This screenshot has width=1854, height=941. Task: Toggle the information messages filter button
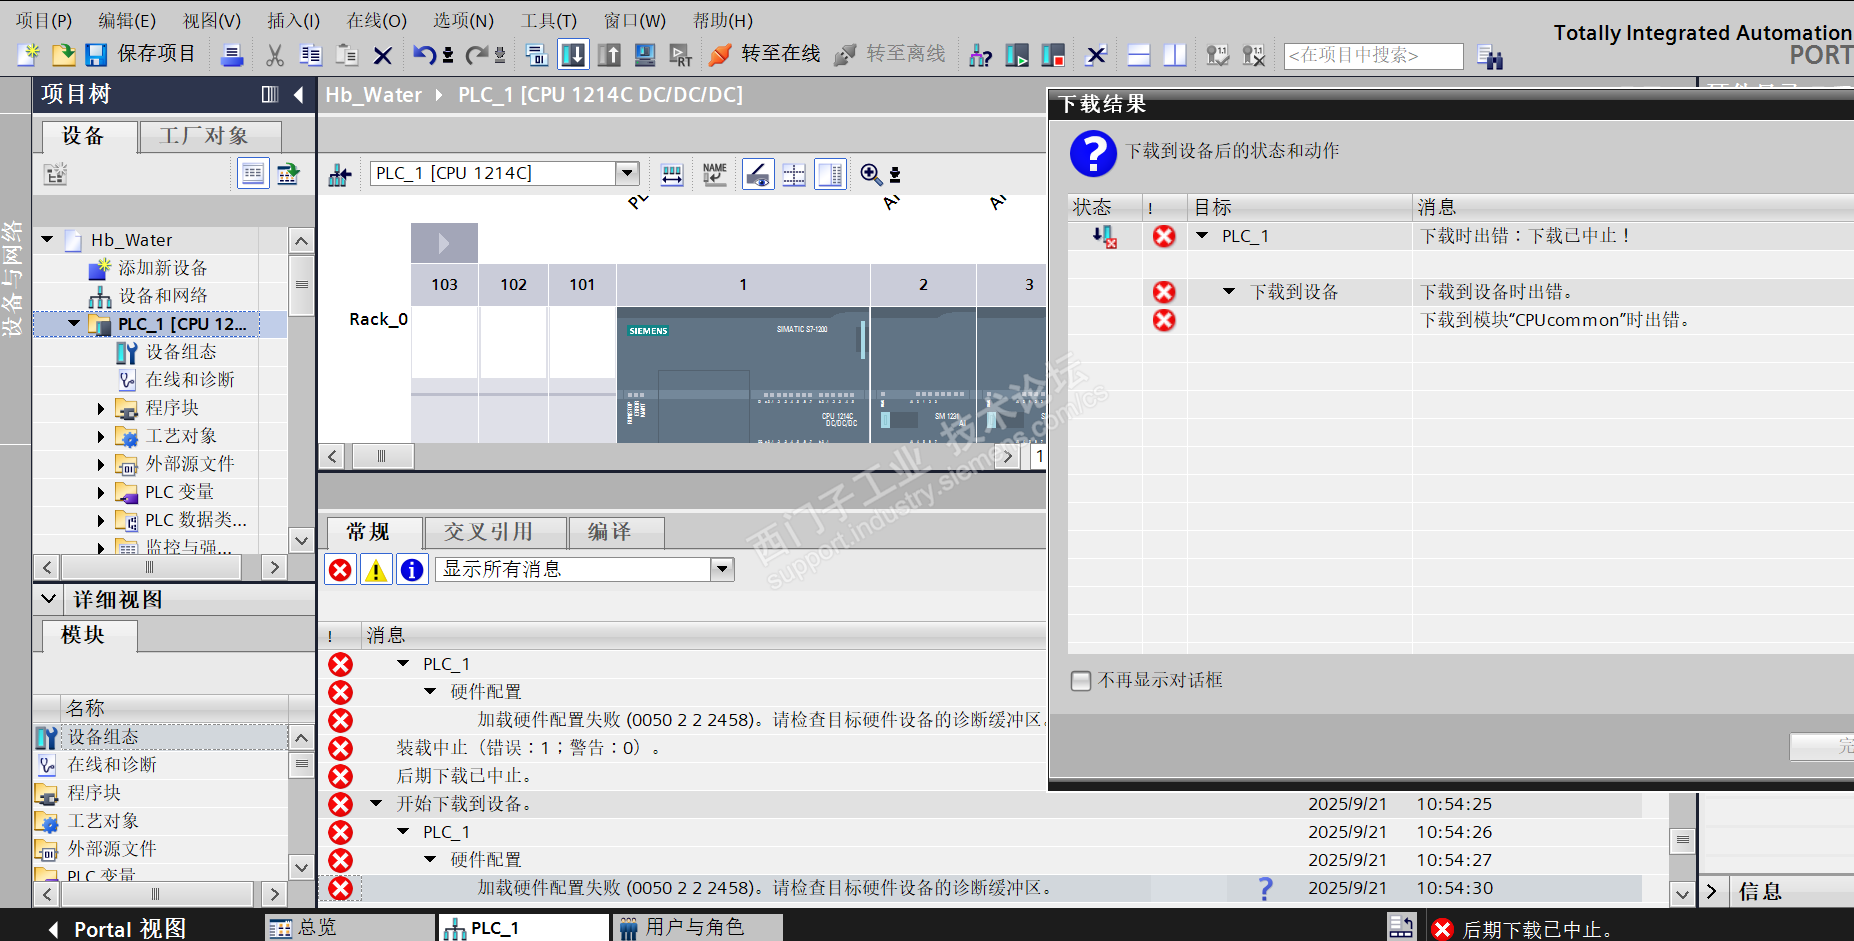(x=412, y=569)
